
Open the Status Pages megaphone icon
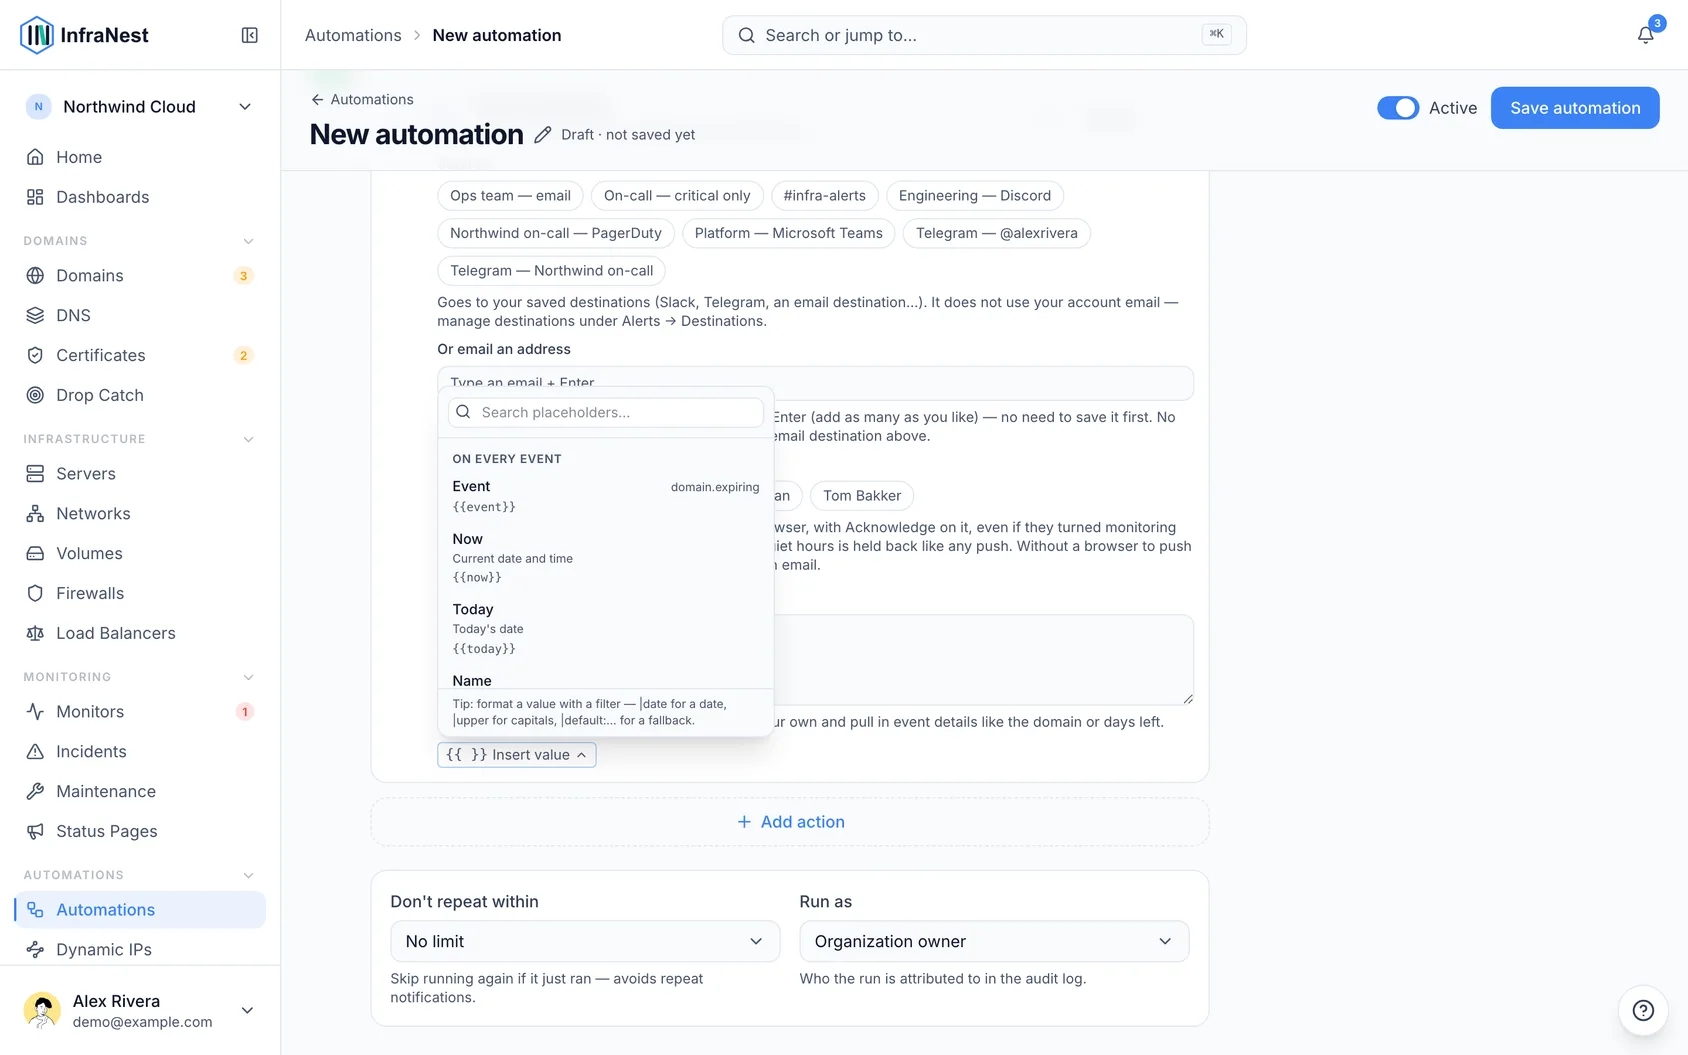(x=35, y=831)
